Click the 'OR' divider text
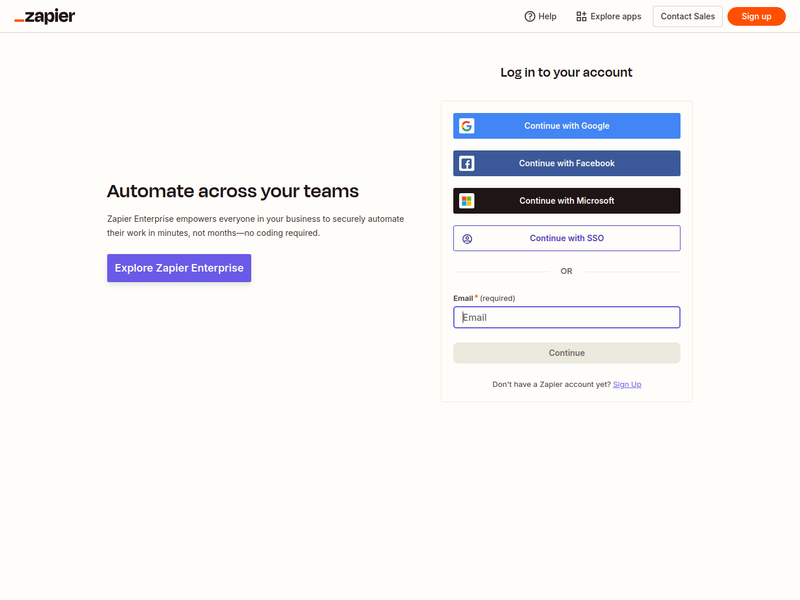 (566, 271)
